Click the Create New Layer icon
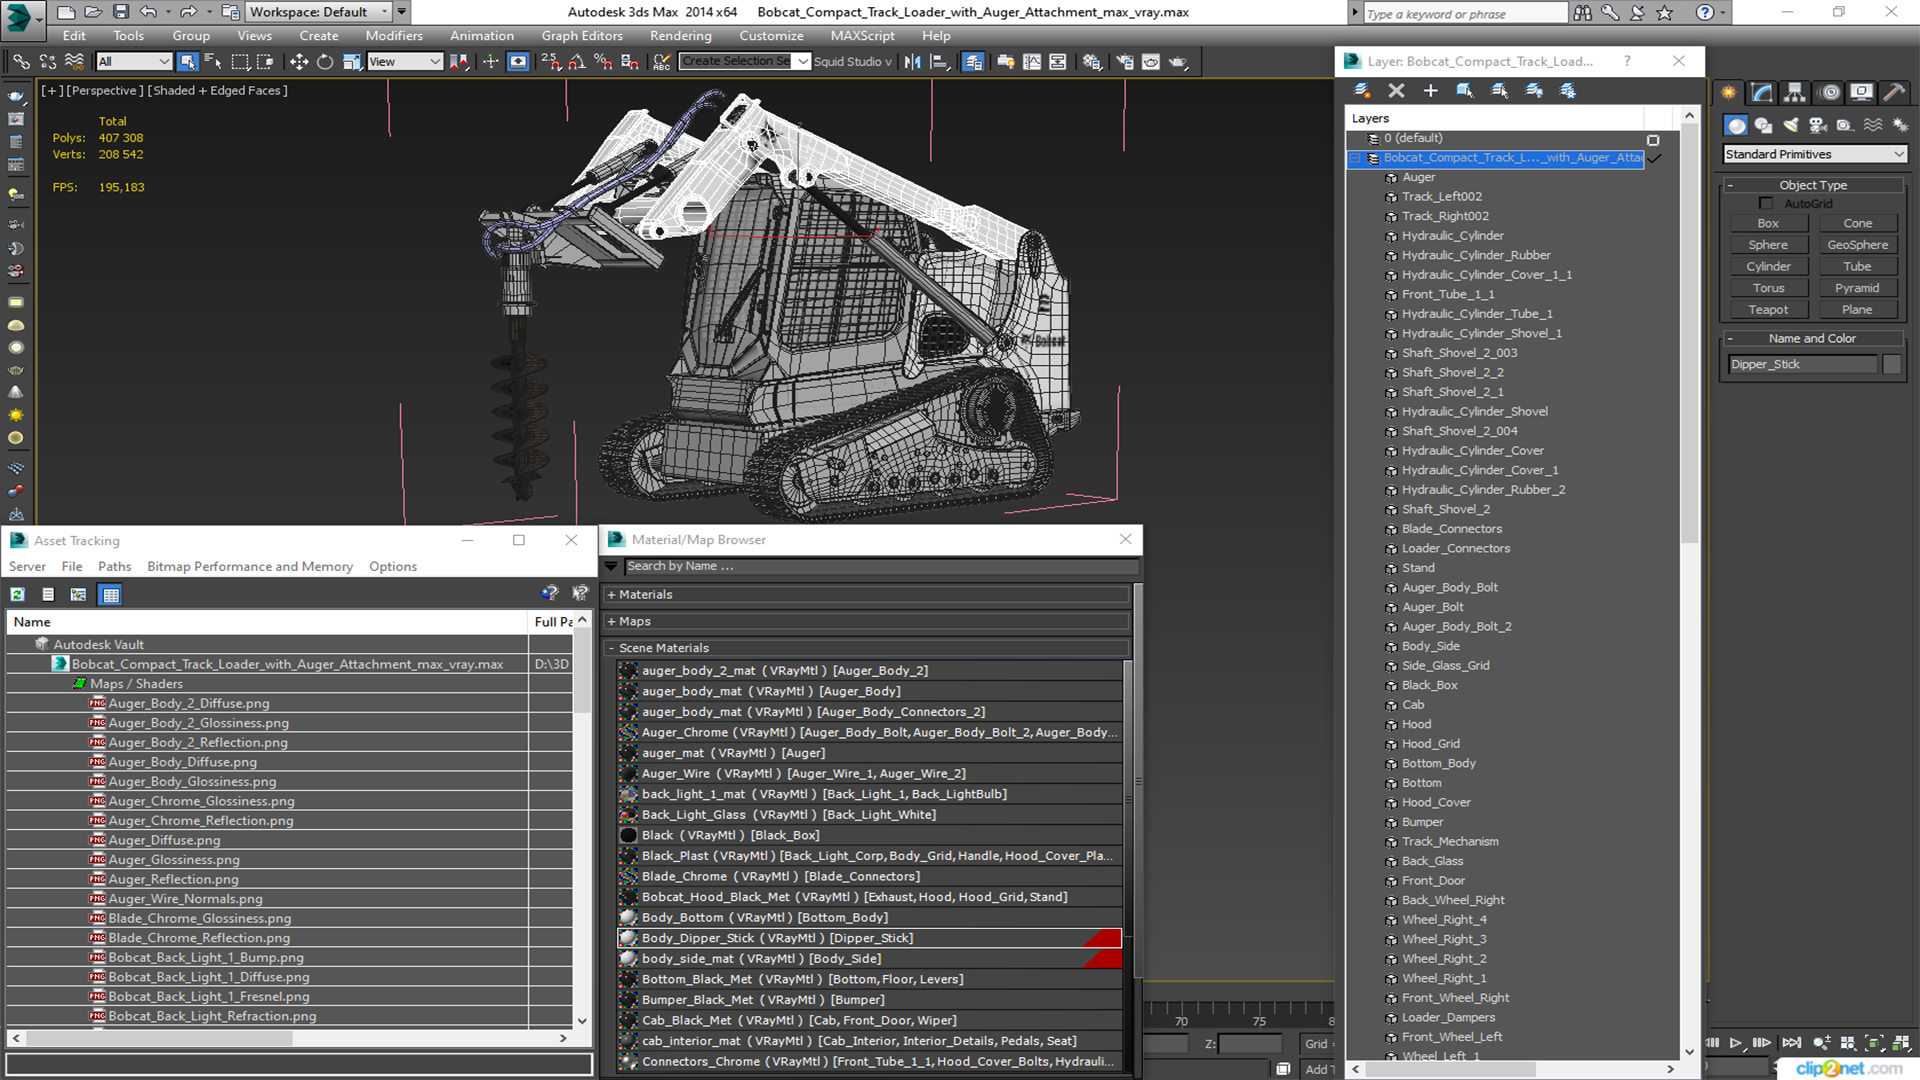 1362,91
